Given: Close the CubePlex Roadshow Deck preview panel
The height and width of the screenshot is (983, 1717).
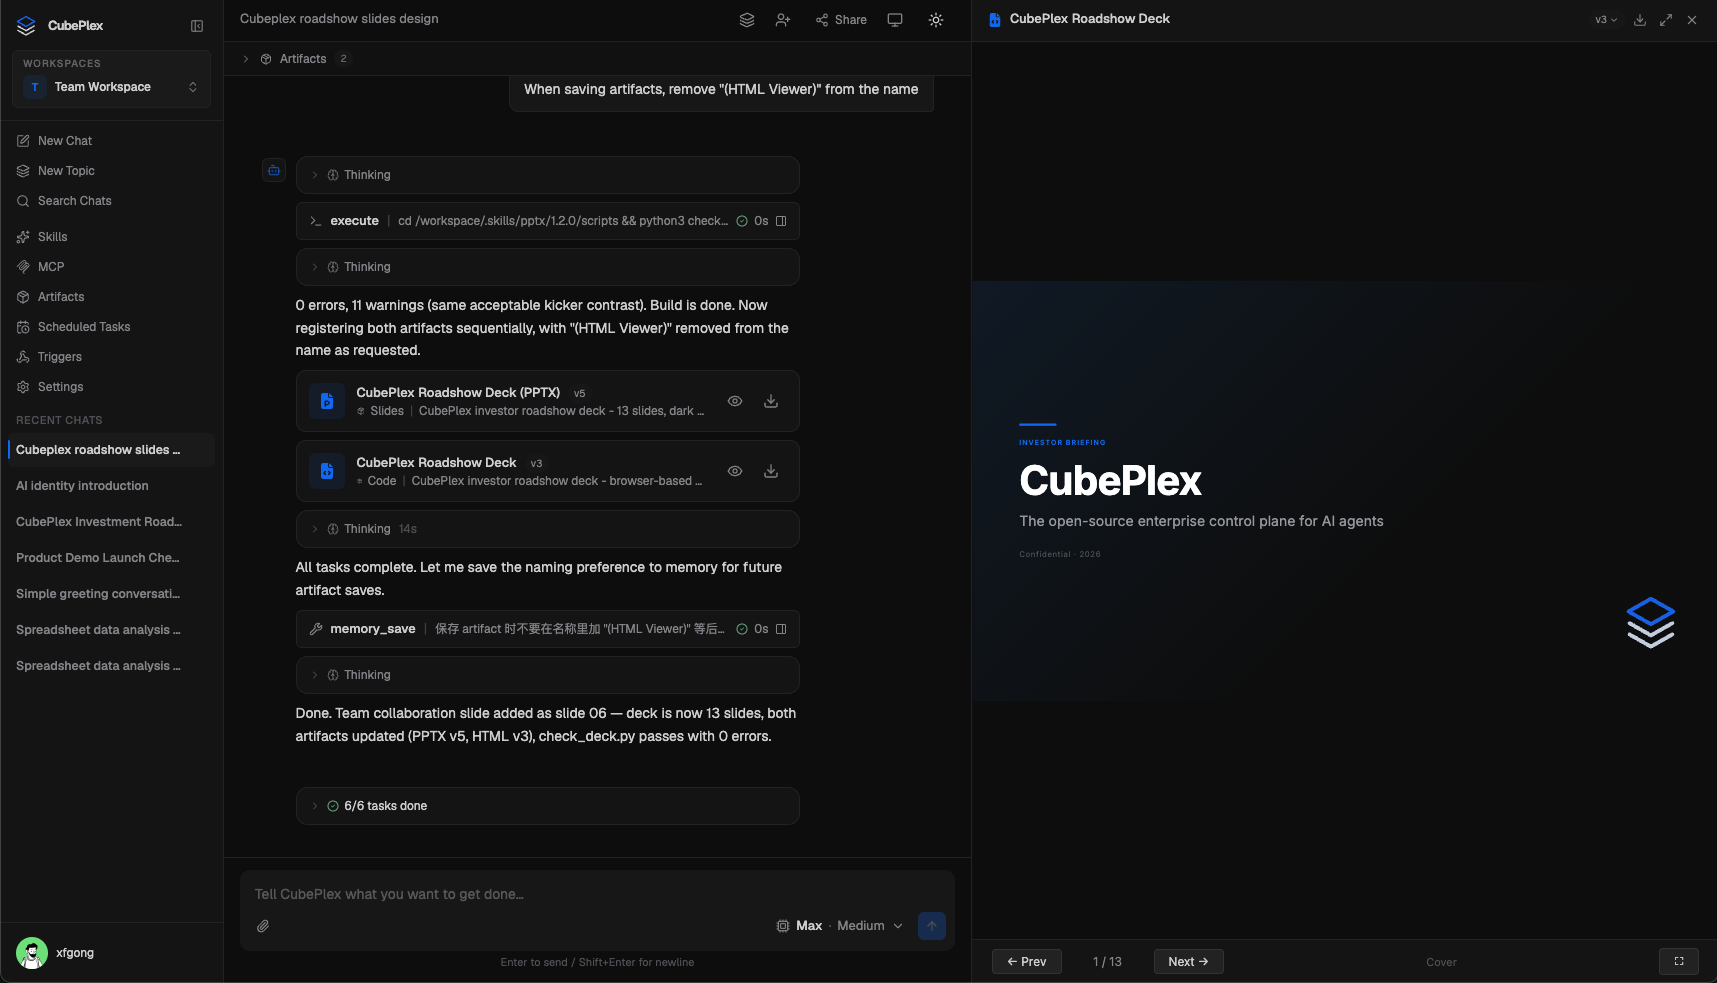Looking at the screenshot, I should coord(1692,20).
